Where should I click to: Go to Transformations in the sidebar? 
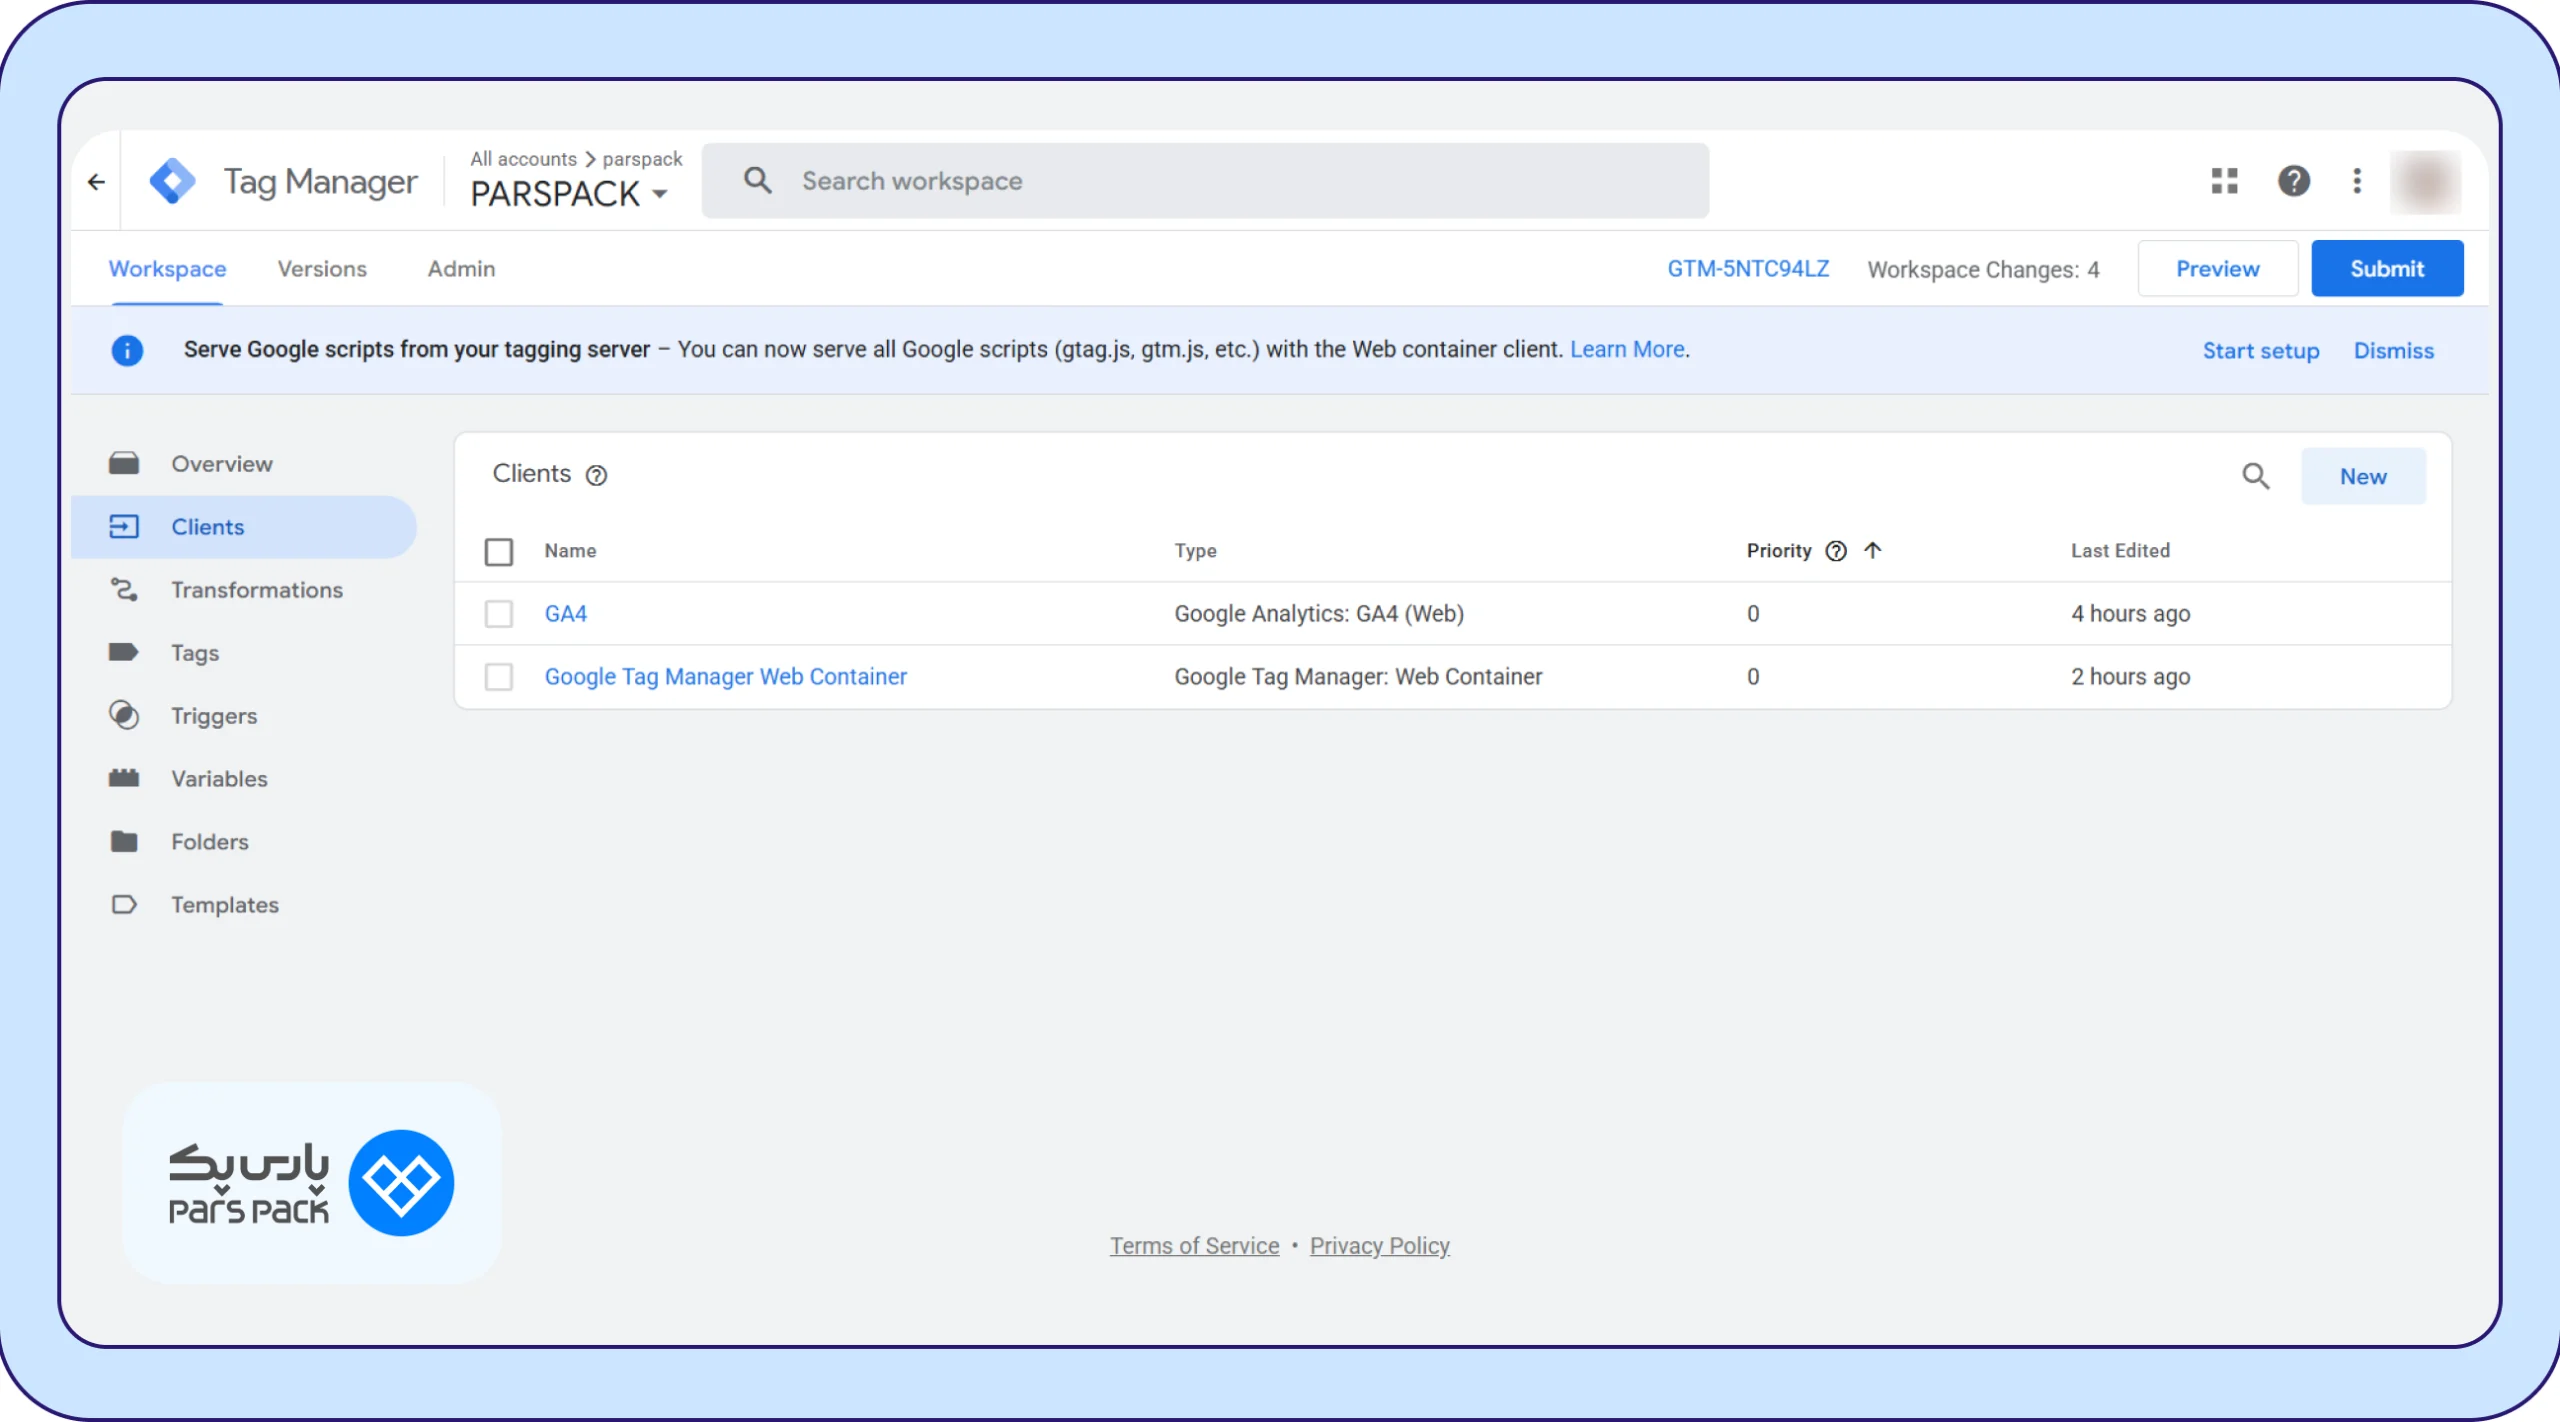point(257,590)
